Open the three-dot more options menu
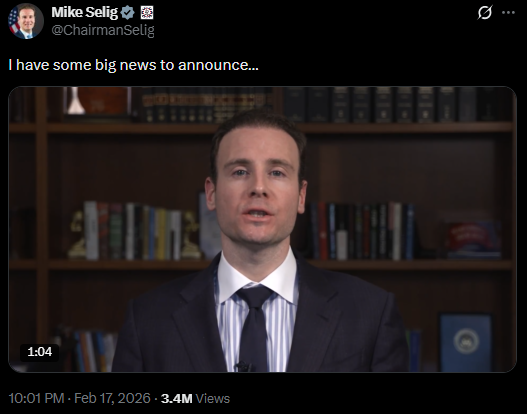 coord(508,12)
